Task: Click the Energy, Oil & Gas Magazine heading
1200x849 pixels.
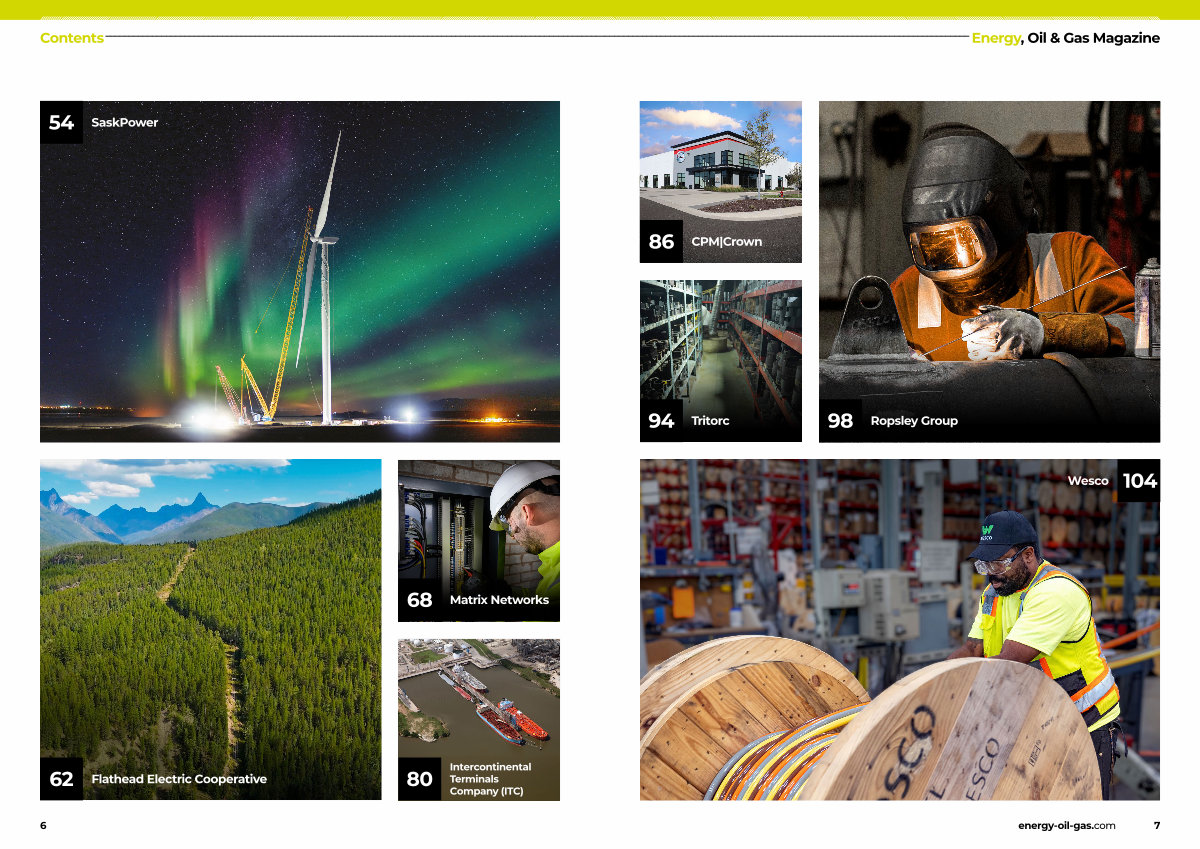Action: (1065, 38)
